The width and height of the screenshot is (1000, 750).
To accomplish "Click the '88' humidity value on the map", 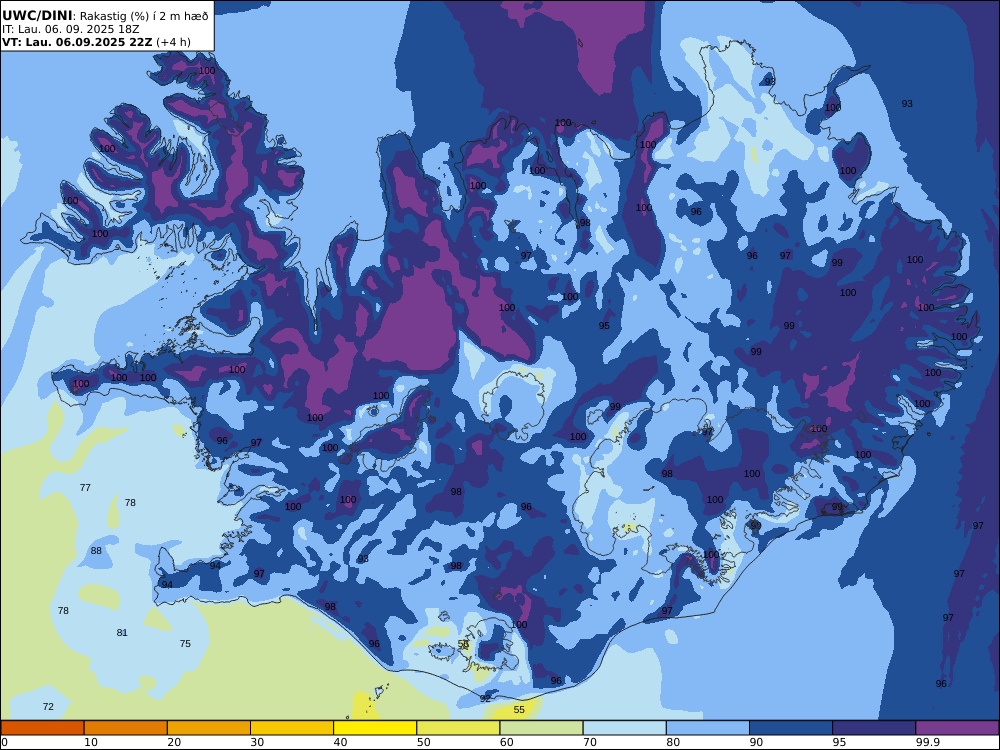I will coord(96,550).
